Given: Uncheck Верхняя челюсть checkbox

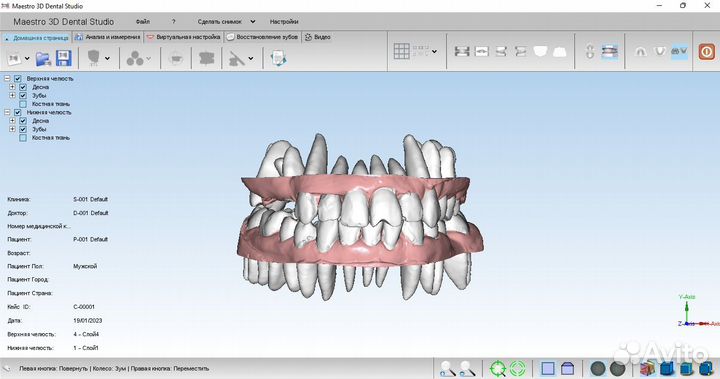Looking at the screenshot, I should tap(17, 79).
